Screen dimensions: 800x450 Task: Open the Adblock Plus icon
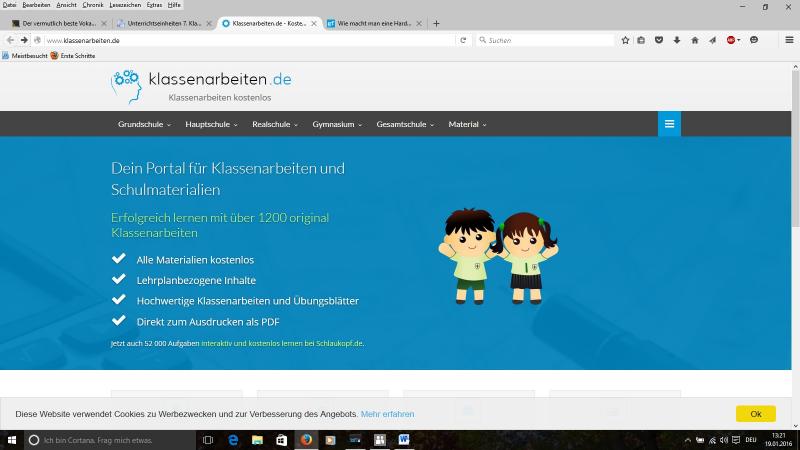(731, 40)
